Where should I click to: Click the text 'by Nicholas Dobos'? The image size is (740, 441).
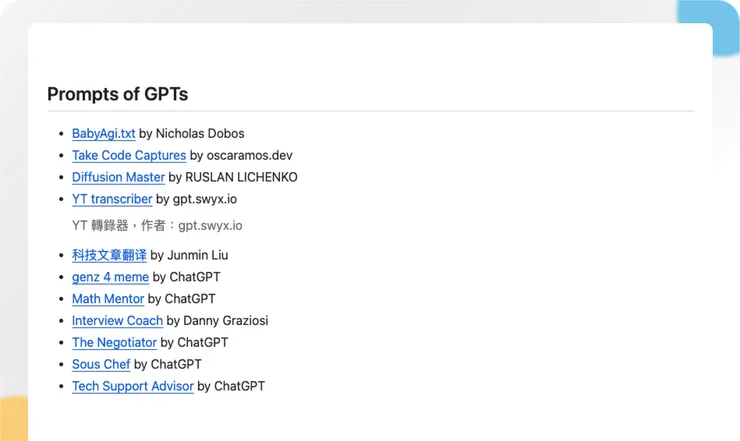pyautogui.click(x=192, y=134)
